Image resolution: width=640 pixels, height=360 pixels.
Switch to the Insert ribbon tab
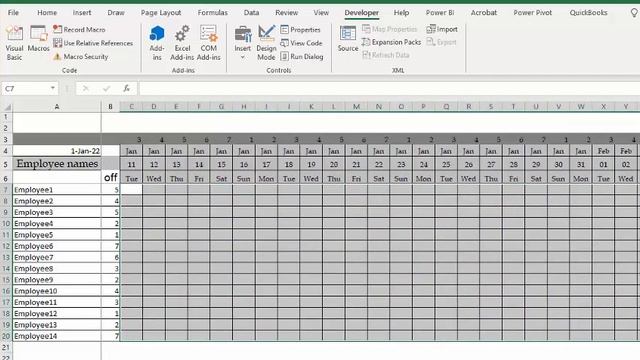[x=82, y=13]
